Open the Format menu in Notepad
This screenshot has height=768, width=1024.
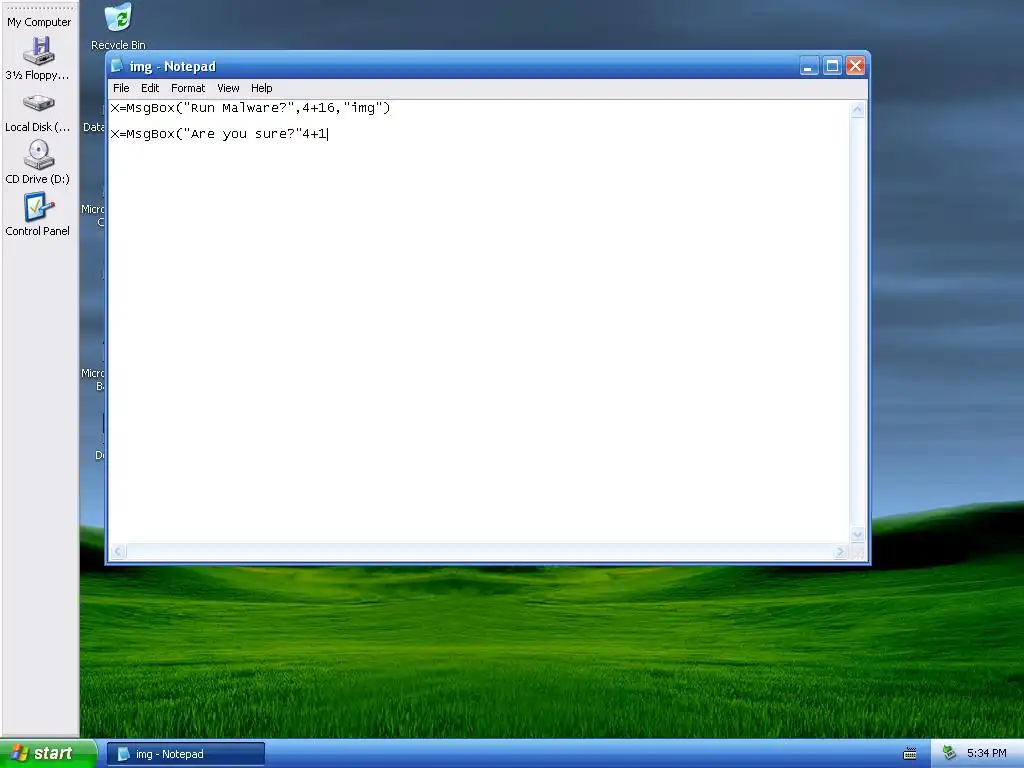click(188, 88)
